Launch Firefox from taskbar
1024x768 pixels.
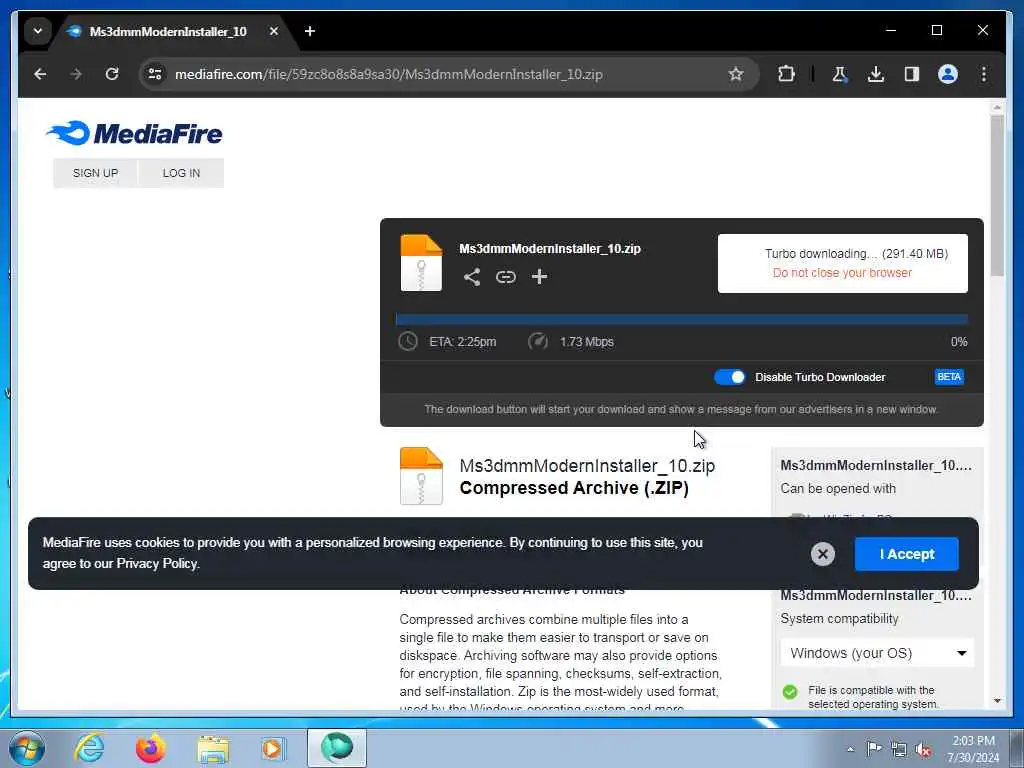[x=150, y=748]
